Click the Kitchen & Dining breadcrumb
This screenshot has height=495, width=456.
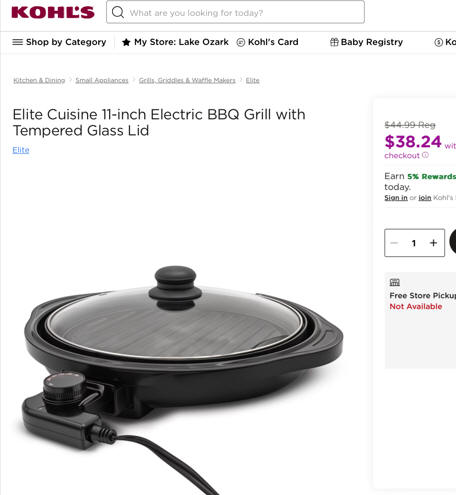[x=39, y=80]
